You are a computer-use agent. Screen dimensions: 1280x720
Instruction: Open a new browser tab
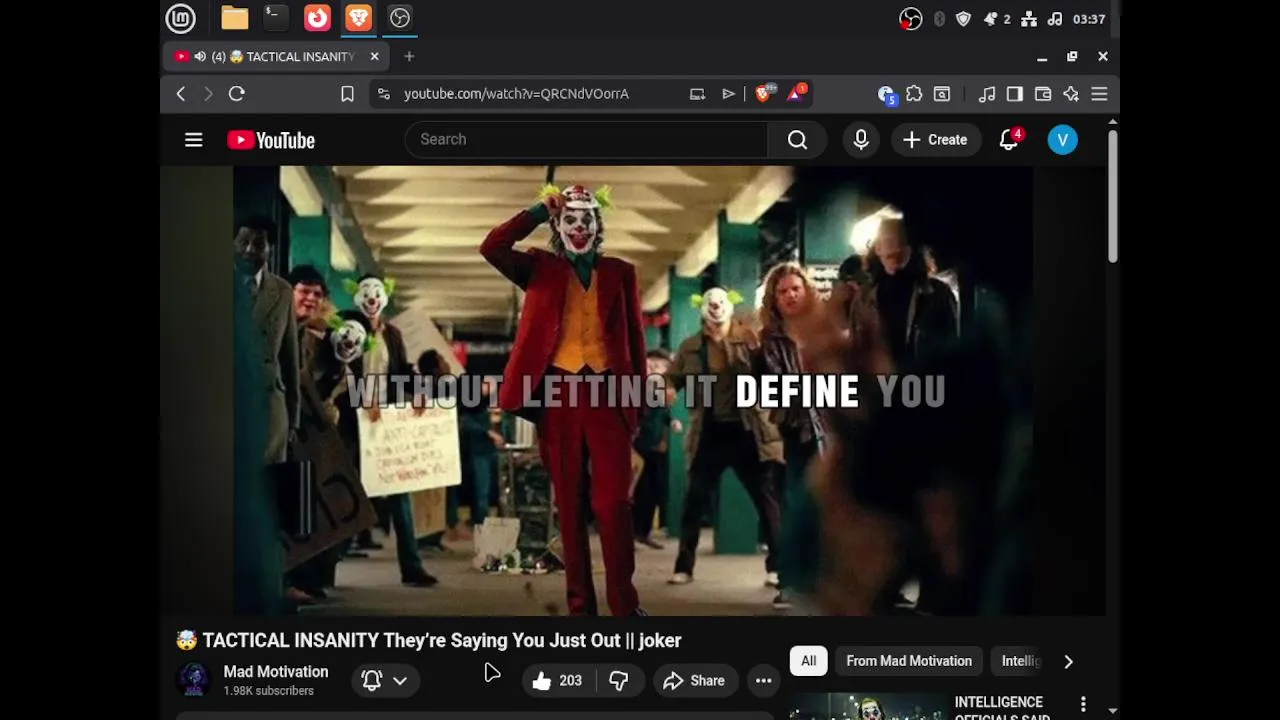coord(409,57)
